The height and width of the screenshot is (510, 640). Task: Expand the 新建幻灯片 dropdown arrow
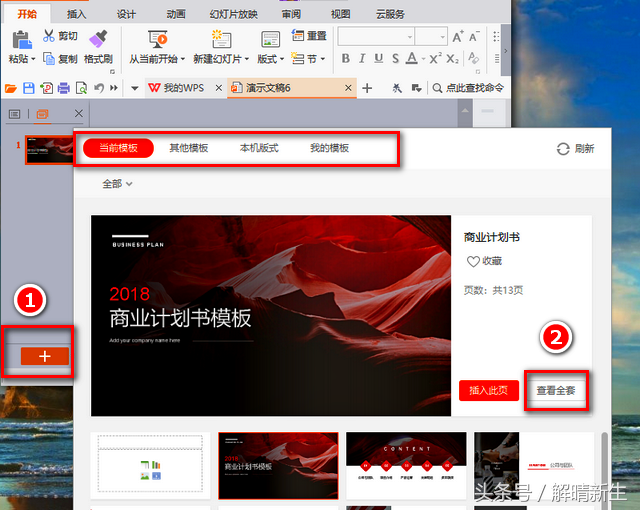[247, 59]
